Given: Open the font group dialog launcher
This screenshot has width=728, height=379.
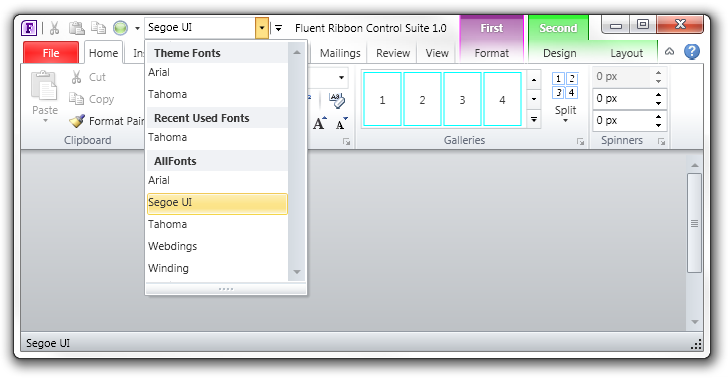Looking at the screenshot, I should click(346, 142).
